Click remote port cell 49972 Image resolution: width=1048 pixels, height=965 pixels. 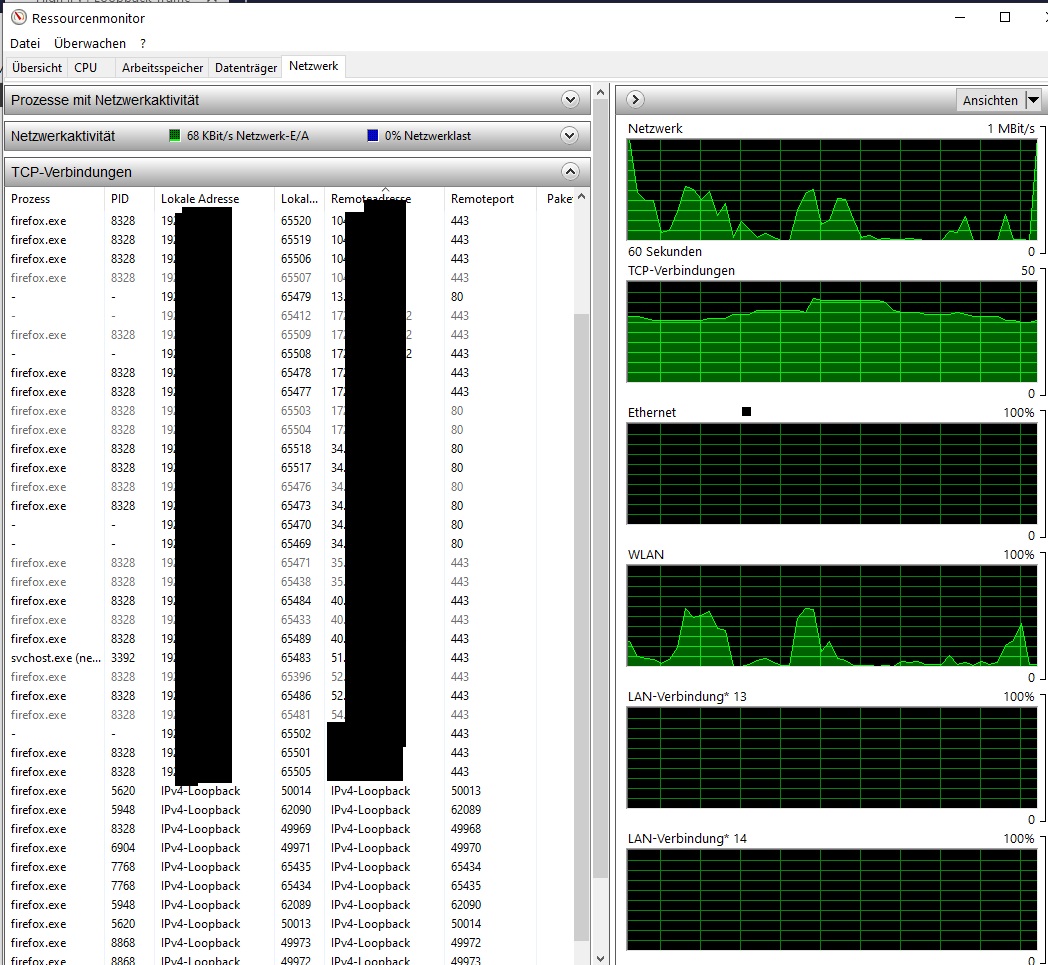[x=466, y=942]
